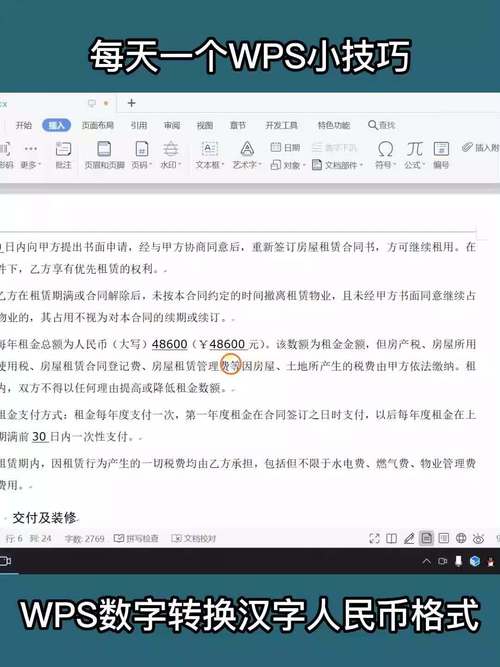This screenshot has height=667, width=500.
Task: Toggle eye protection mode icon
Action: coord(478,539)
